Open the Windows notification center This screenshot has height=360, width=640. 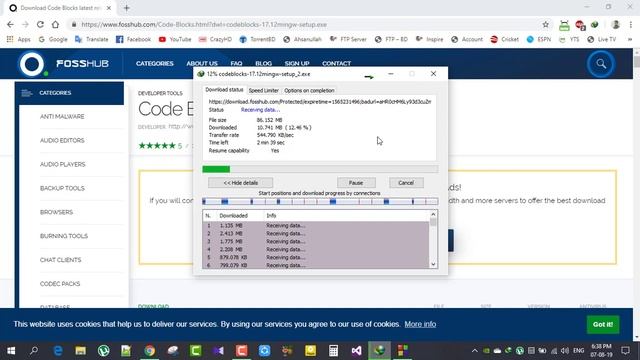point(625,351)
